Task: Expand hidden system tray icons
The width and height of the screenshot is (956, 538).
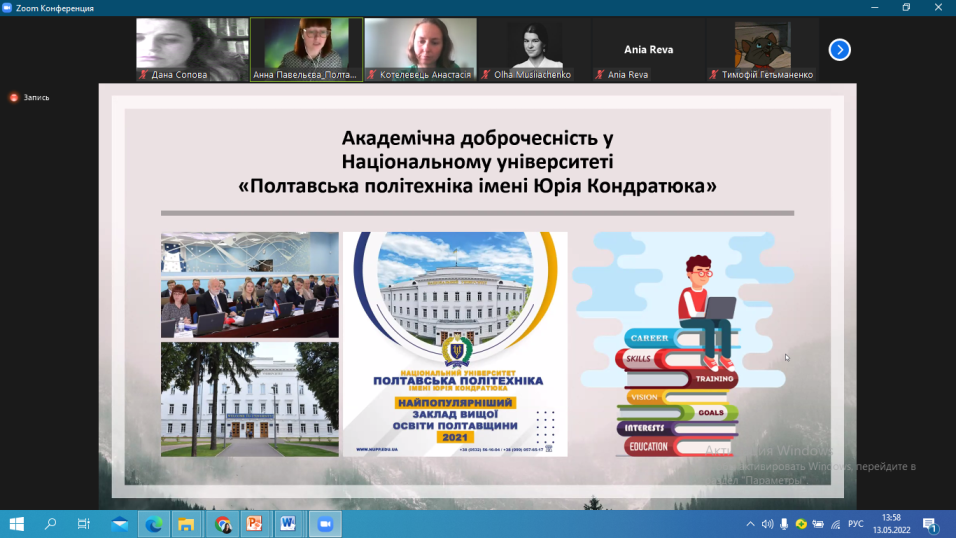Action: 751,523
